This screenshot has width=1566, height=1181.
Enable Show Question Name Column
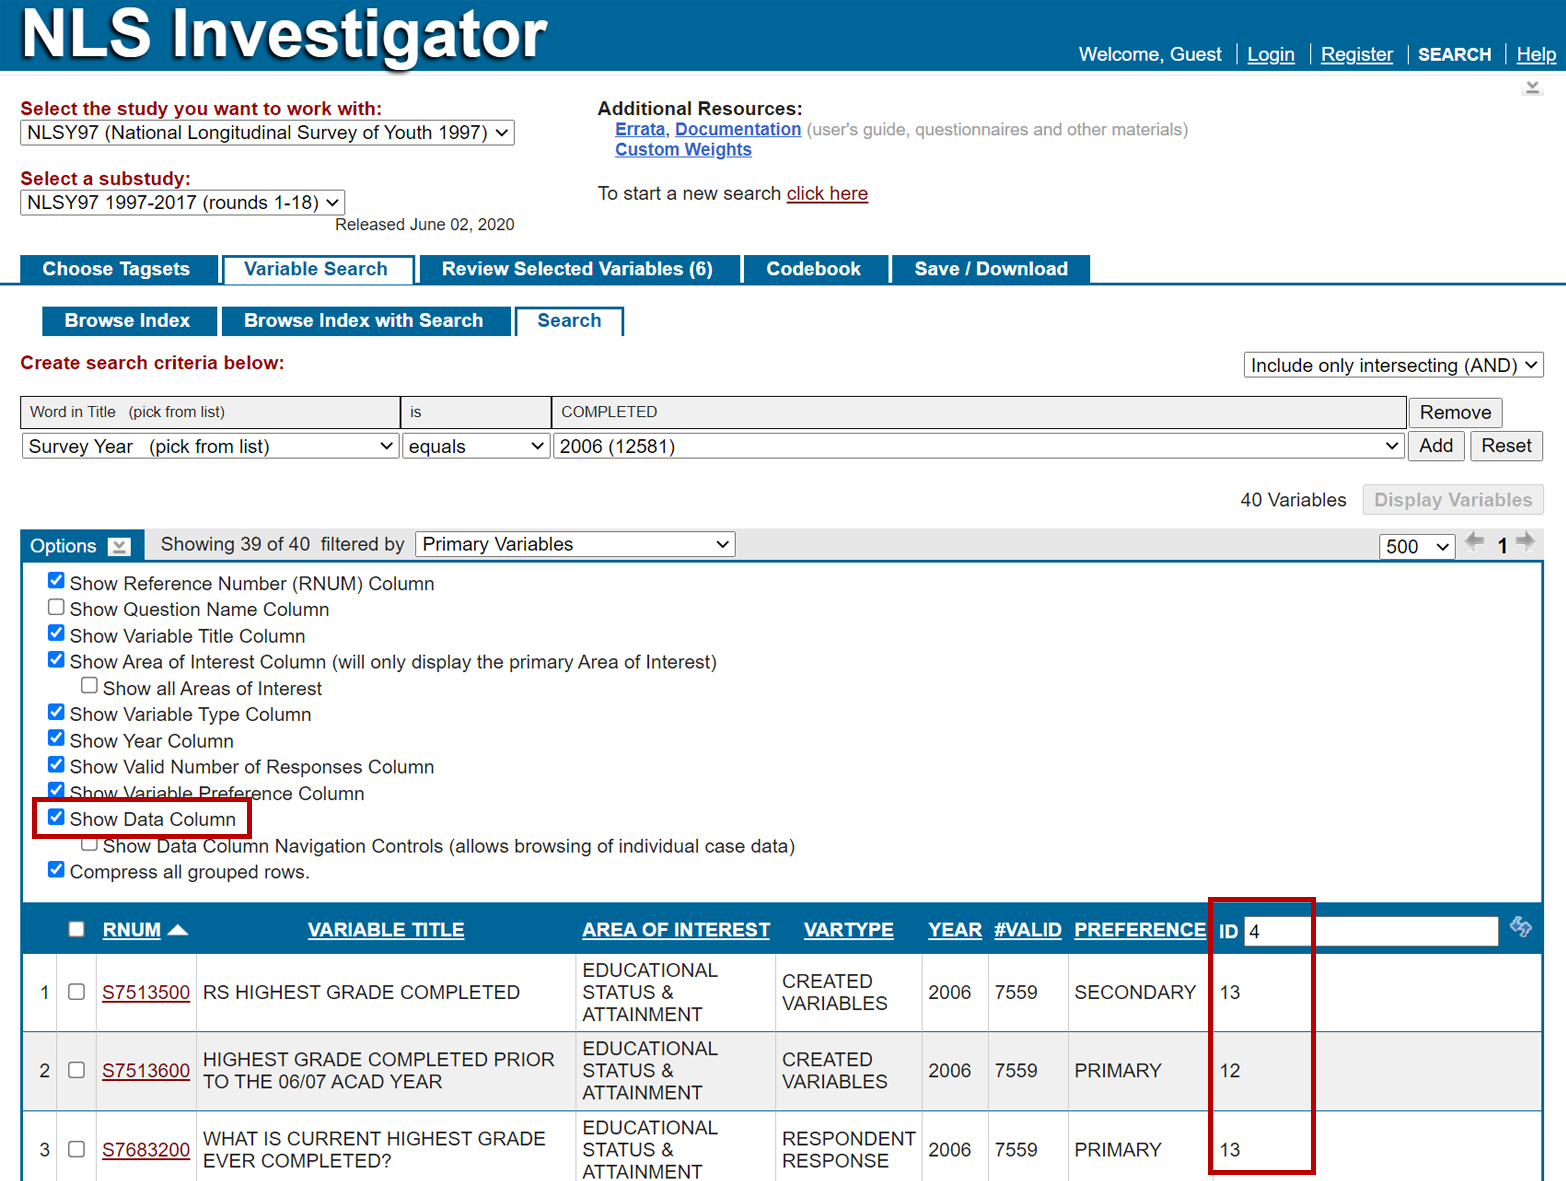click(56, 607)
